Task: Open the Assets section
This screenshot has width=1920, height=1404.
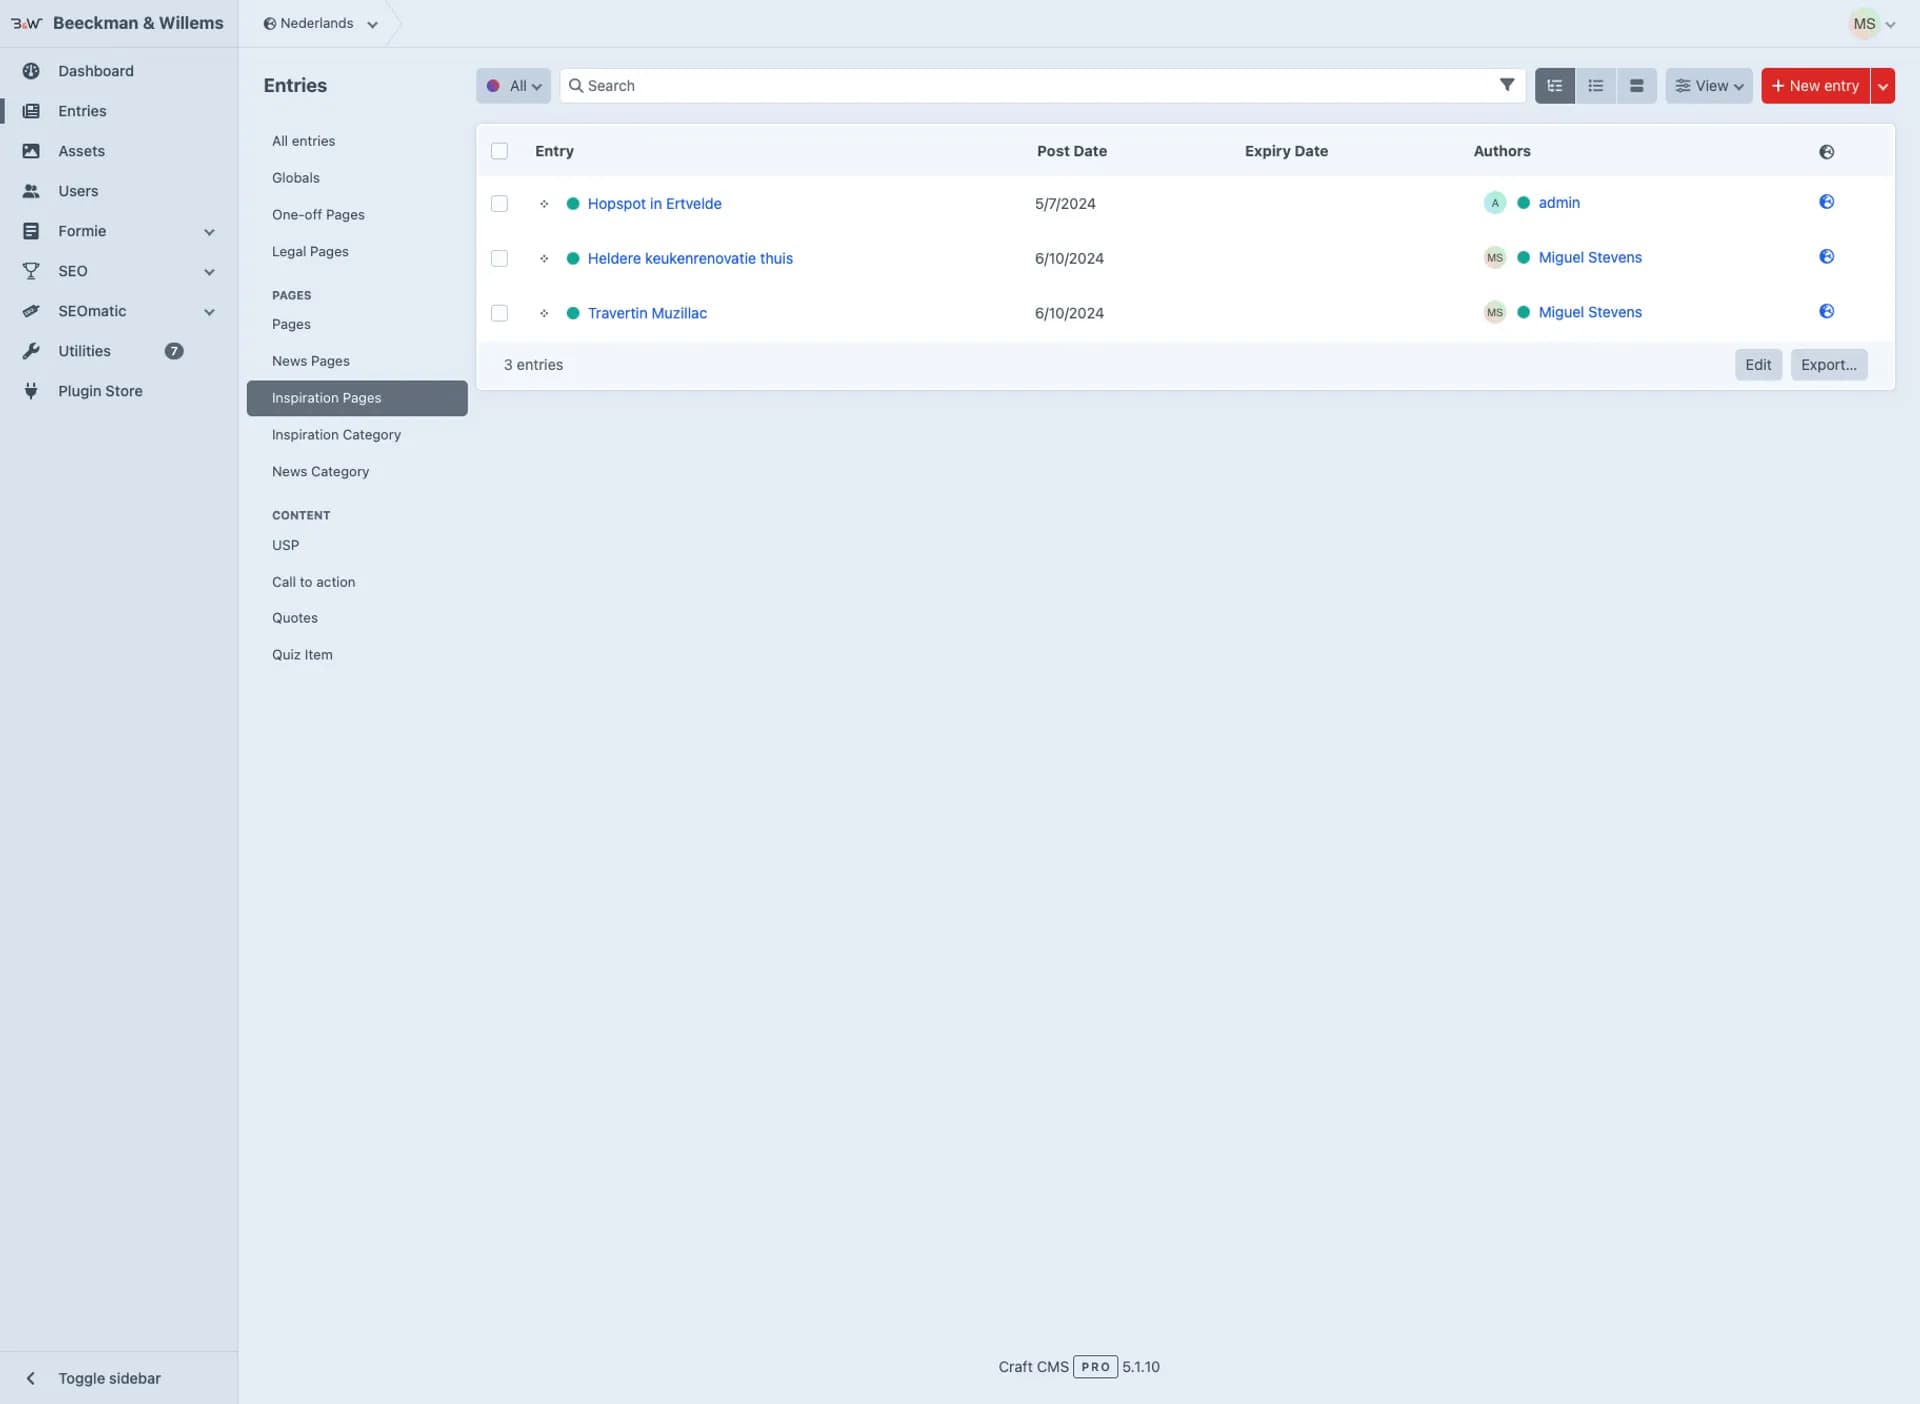Action: (x=81, y=151)
